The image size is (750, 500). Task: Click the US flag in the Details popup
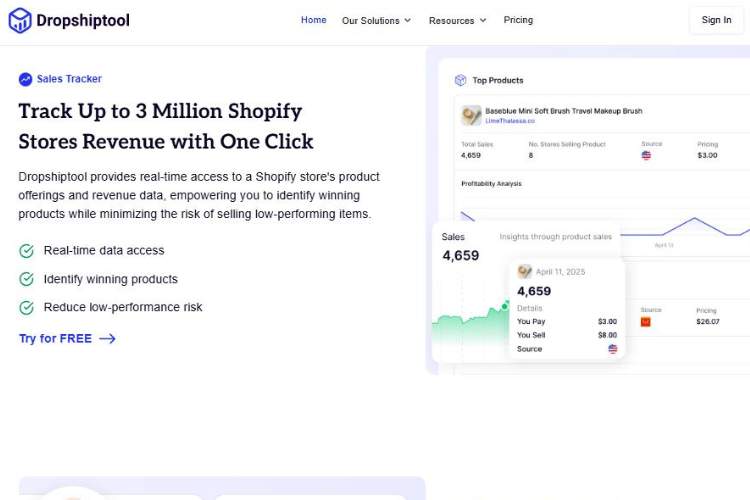(x=612, y=349)
